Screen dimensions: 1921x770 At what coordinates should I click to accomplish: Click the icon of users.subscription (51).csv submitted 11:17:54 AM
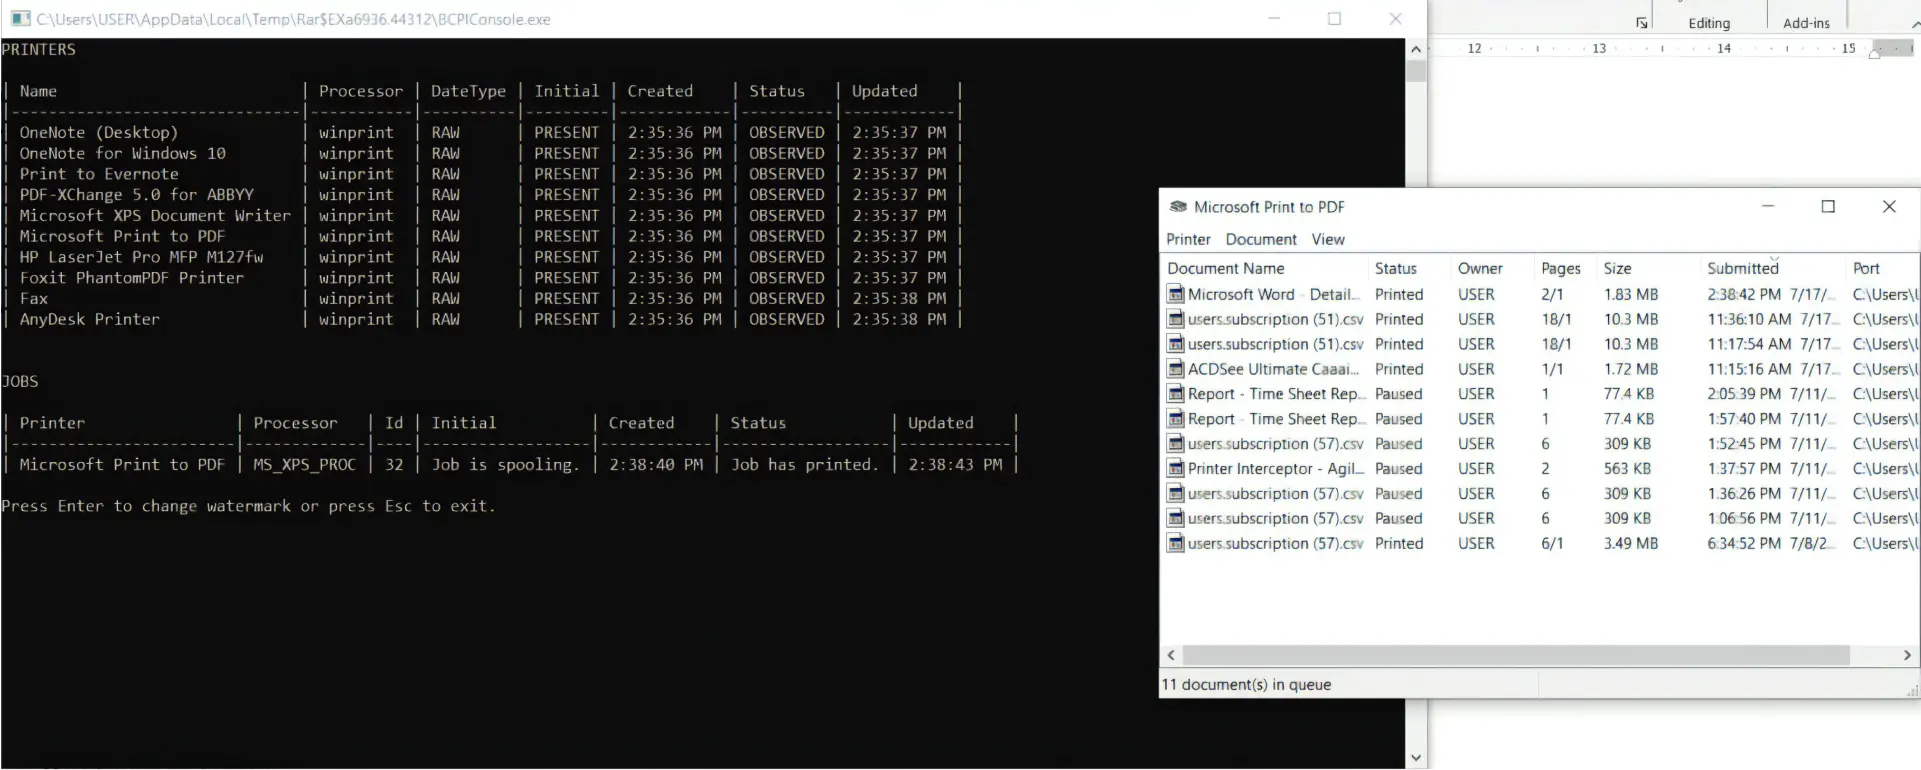pos(1176,344)
